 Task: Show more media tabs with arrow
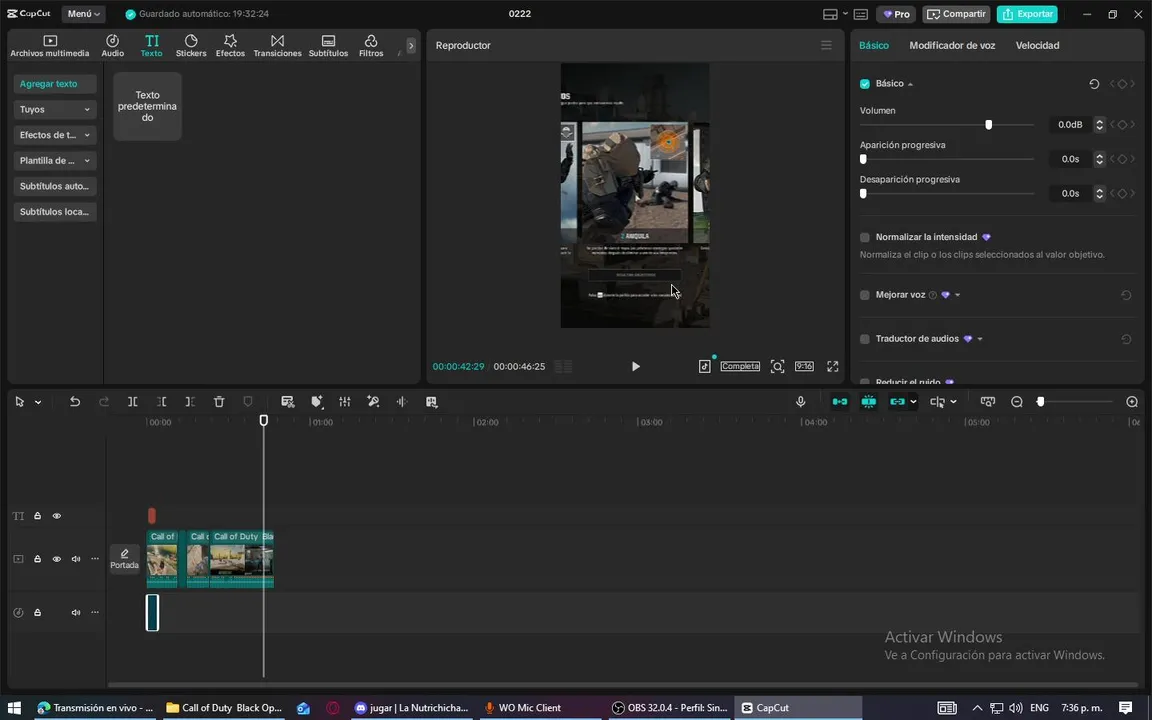click(411, 46)
